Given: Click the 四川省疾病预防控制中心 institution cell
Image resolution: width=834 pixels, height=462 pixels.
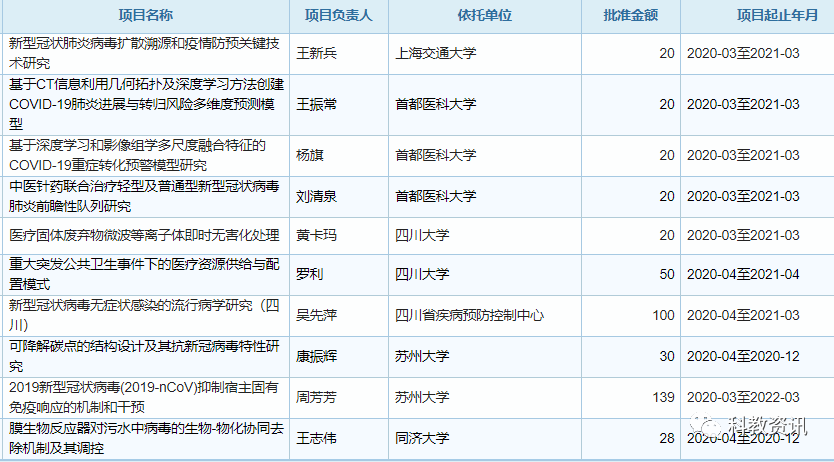Looking at the screenshot, I should pos(469,315).
